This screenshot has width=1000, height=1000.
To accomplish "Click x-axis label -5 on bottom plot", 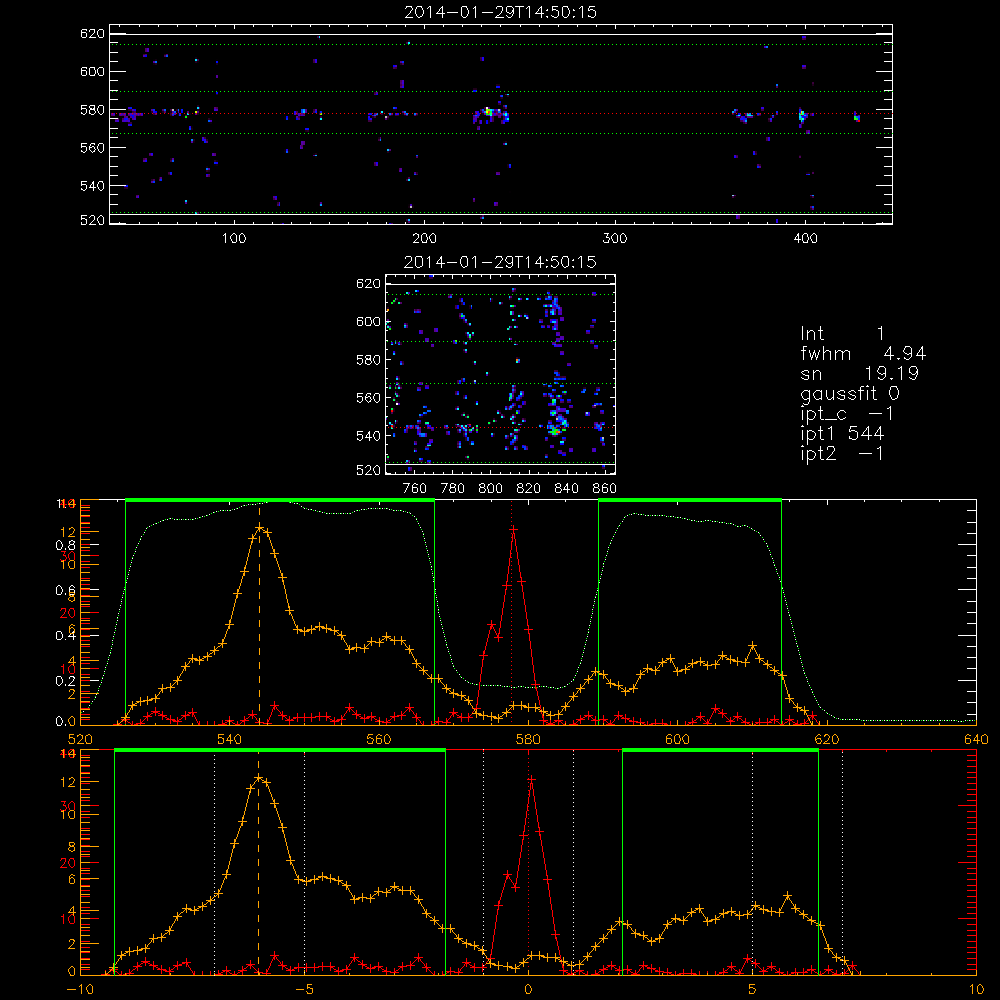I will (x=304, y=989).
